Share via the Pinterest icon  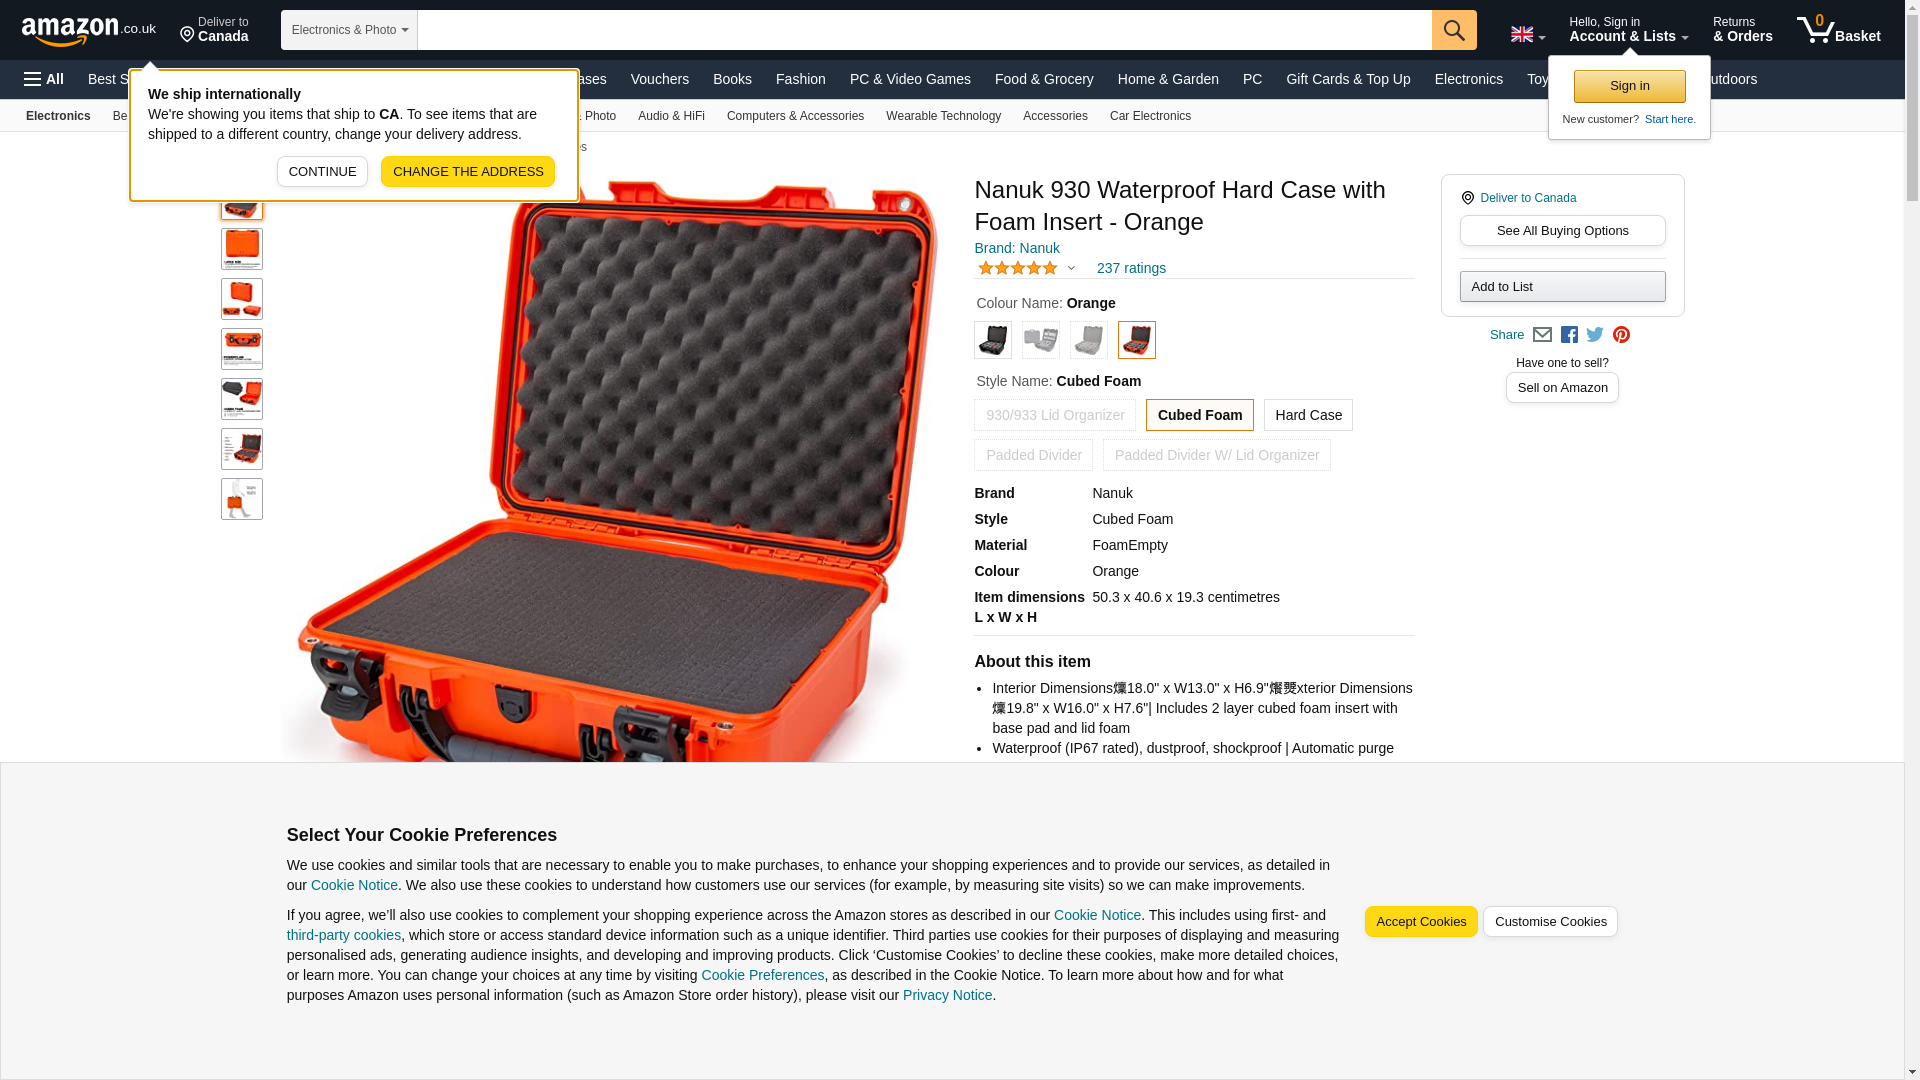click(1621, 335)
